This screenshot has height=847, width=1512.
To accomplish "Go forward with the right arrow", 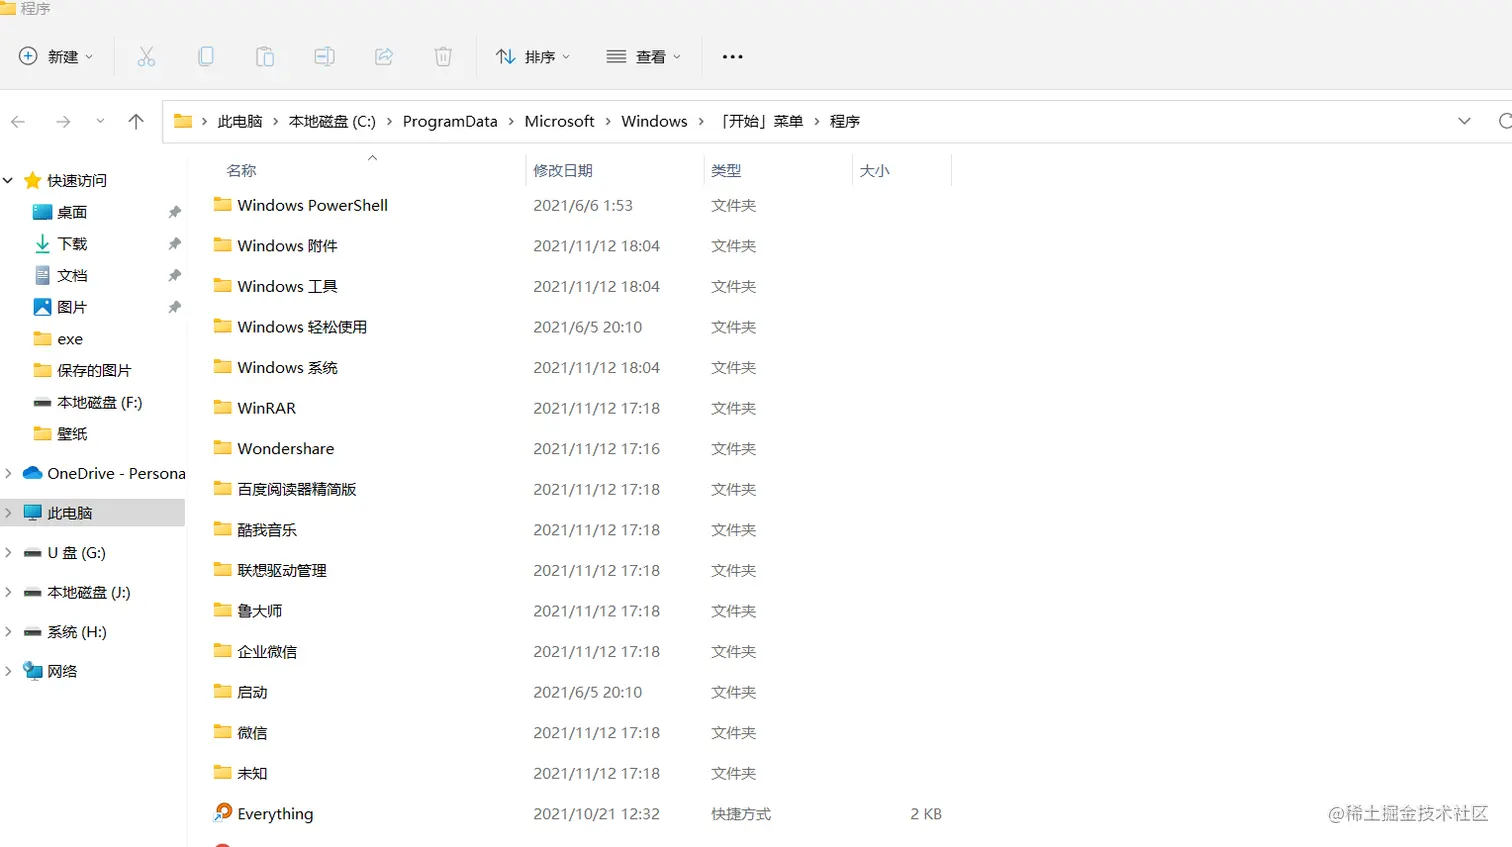I will coord(63,121).
